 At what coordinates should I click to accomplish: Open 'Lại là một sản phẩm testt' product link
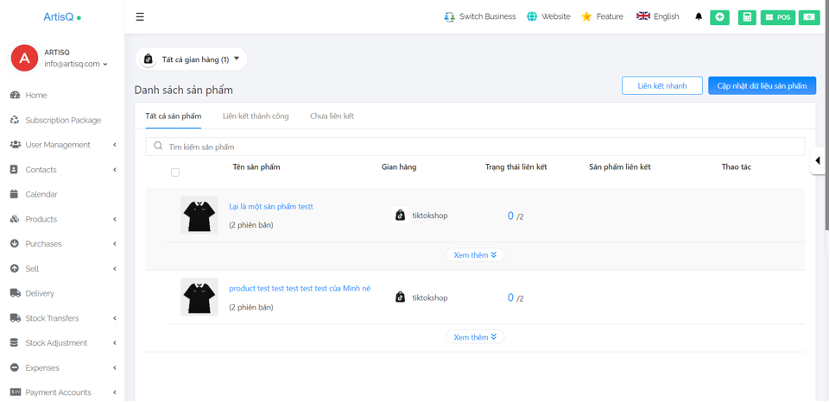(271, 206)
